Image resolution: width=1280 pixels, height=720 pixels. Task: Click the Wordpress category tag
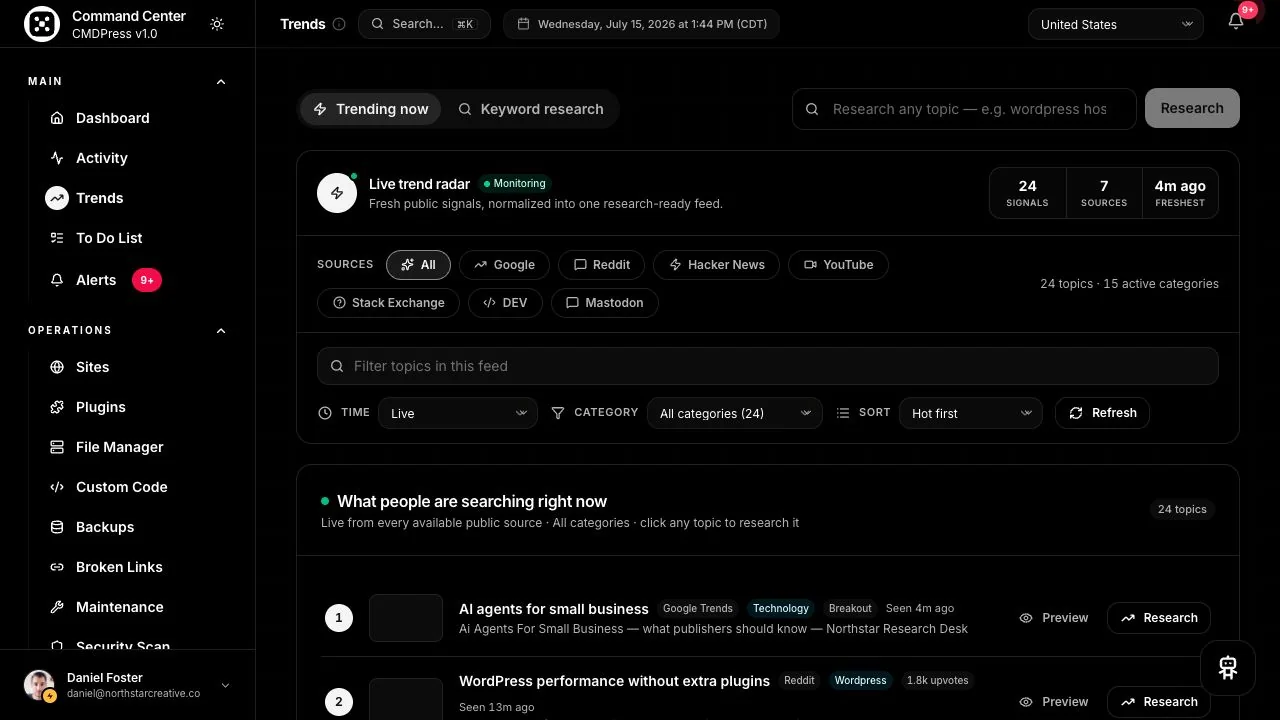(x=860, y=680)
